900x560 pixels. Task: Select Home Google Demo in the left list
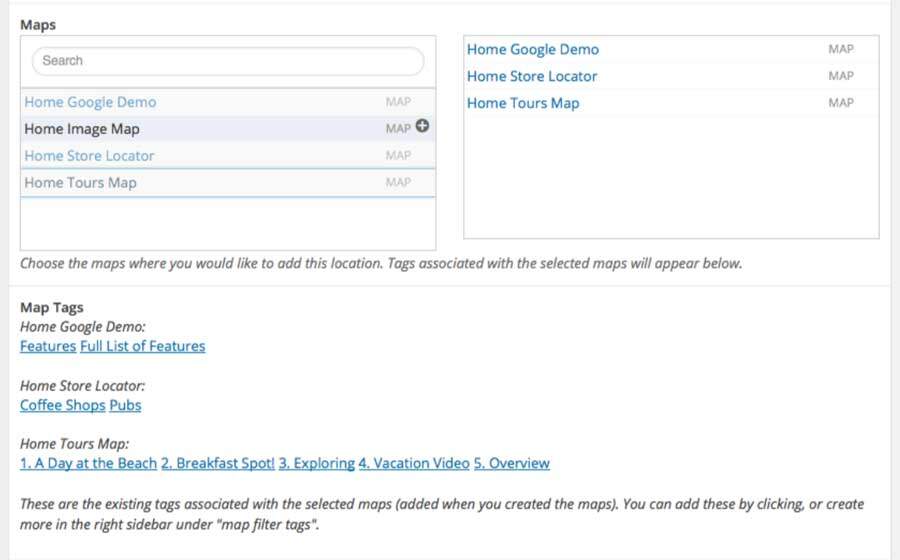pos(90,102)
